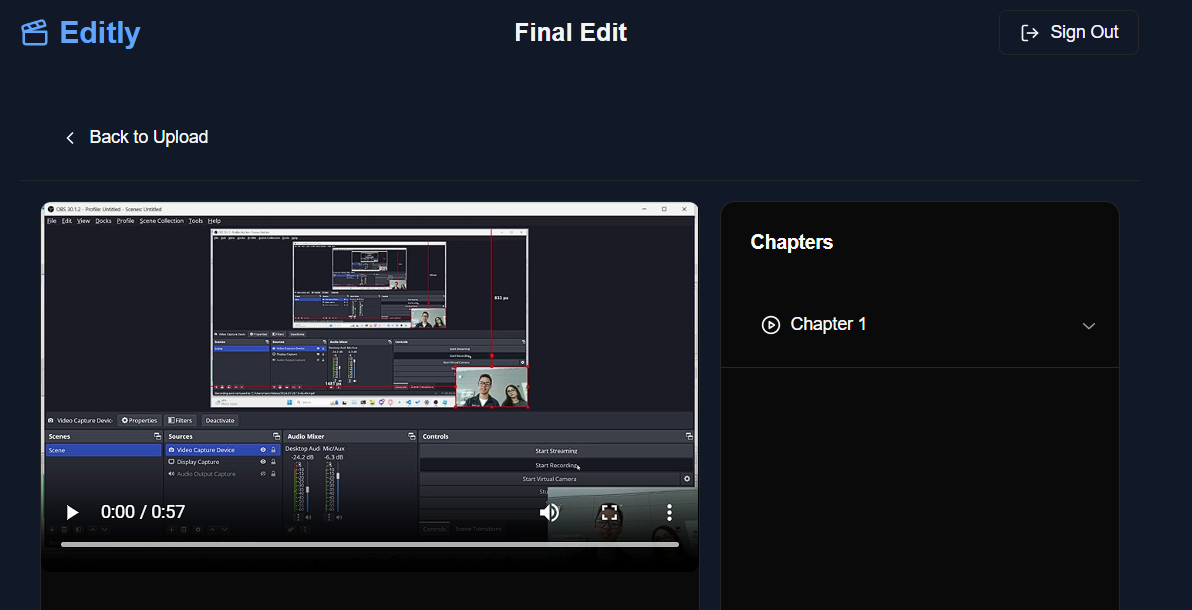The width and height of the screenshot is (1192, 610).
Task: Click the Sign Out button
Action: coord(1068,33)
